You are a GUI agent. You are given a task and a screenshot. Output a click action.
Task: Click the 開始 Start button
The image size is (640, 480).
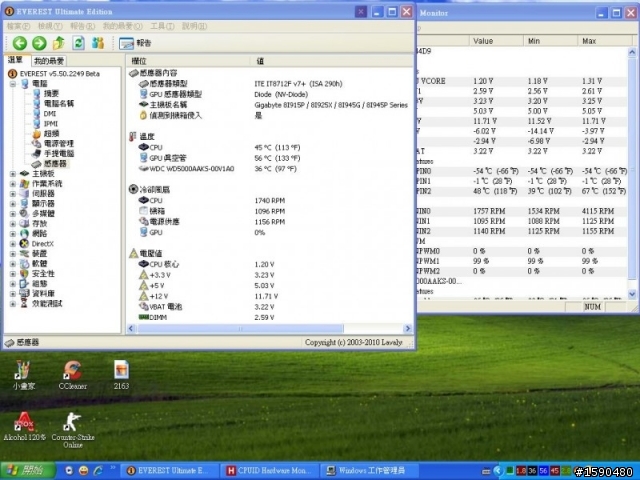click(x=28, y=471)
